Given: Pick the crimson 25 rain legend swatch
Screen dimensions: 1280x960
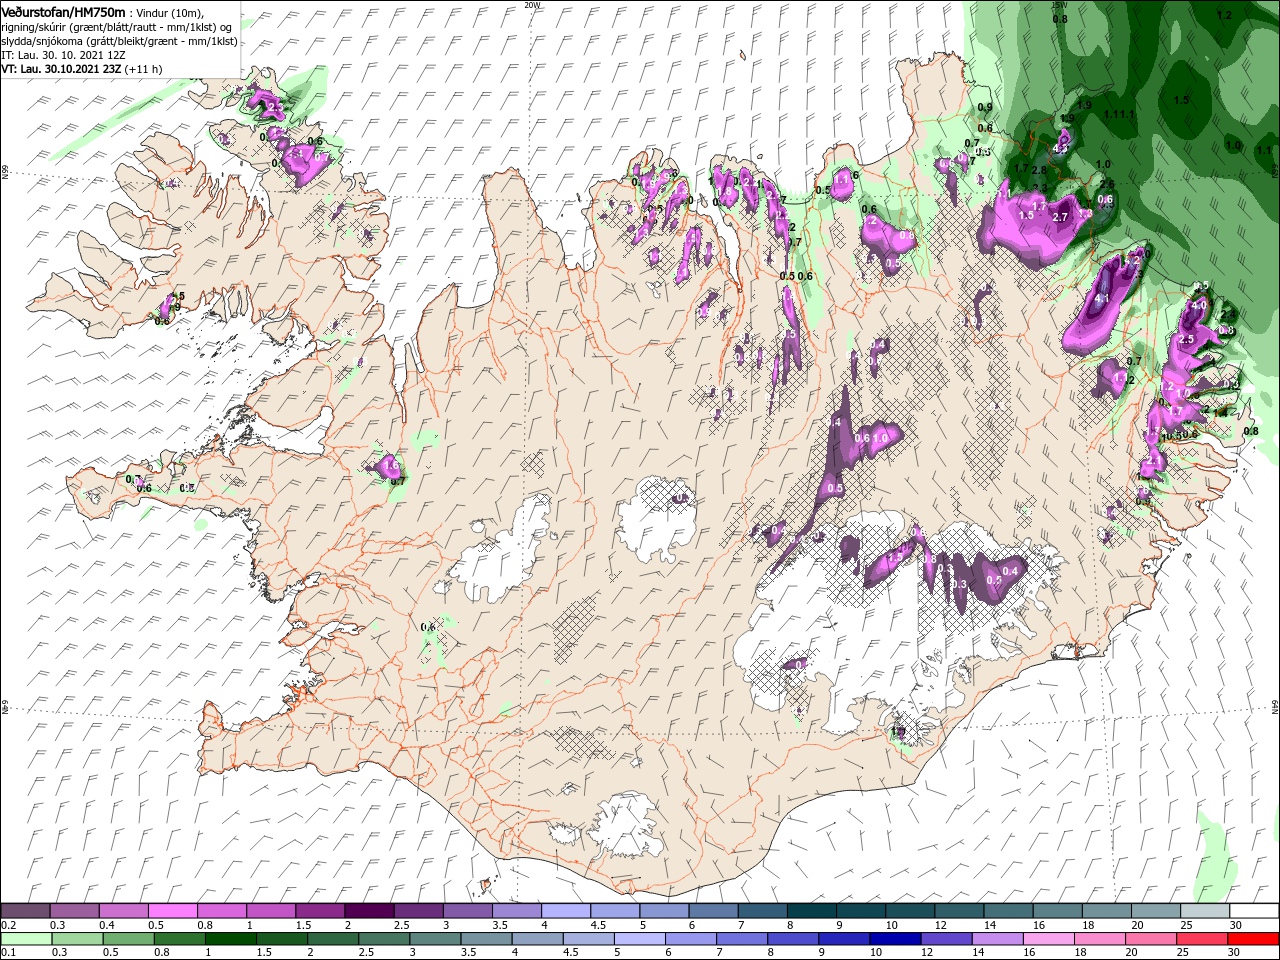Looking at the screenshot, I should (1202, 939).
